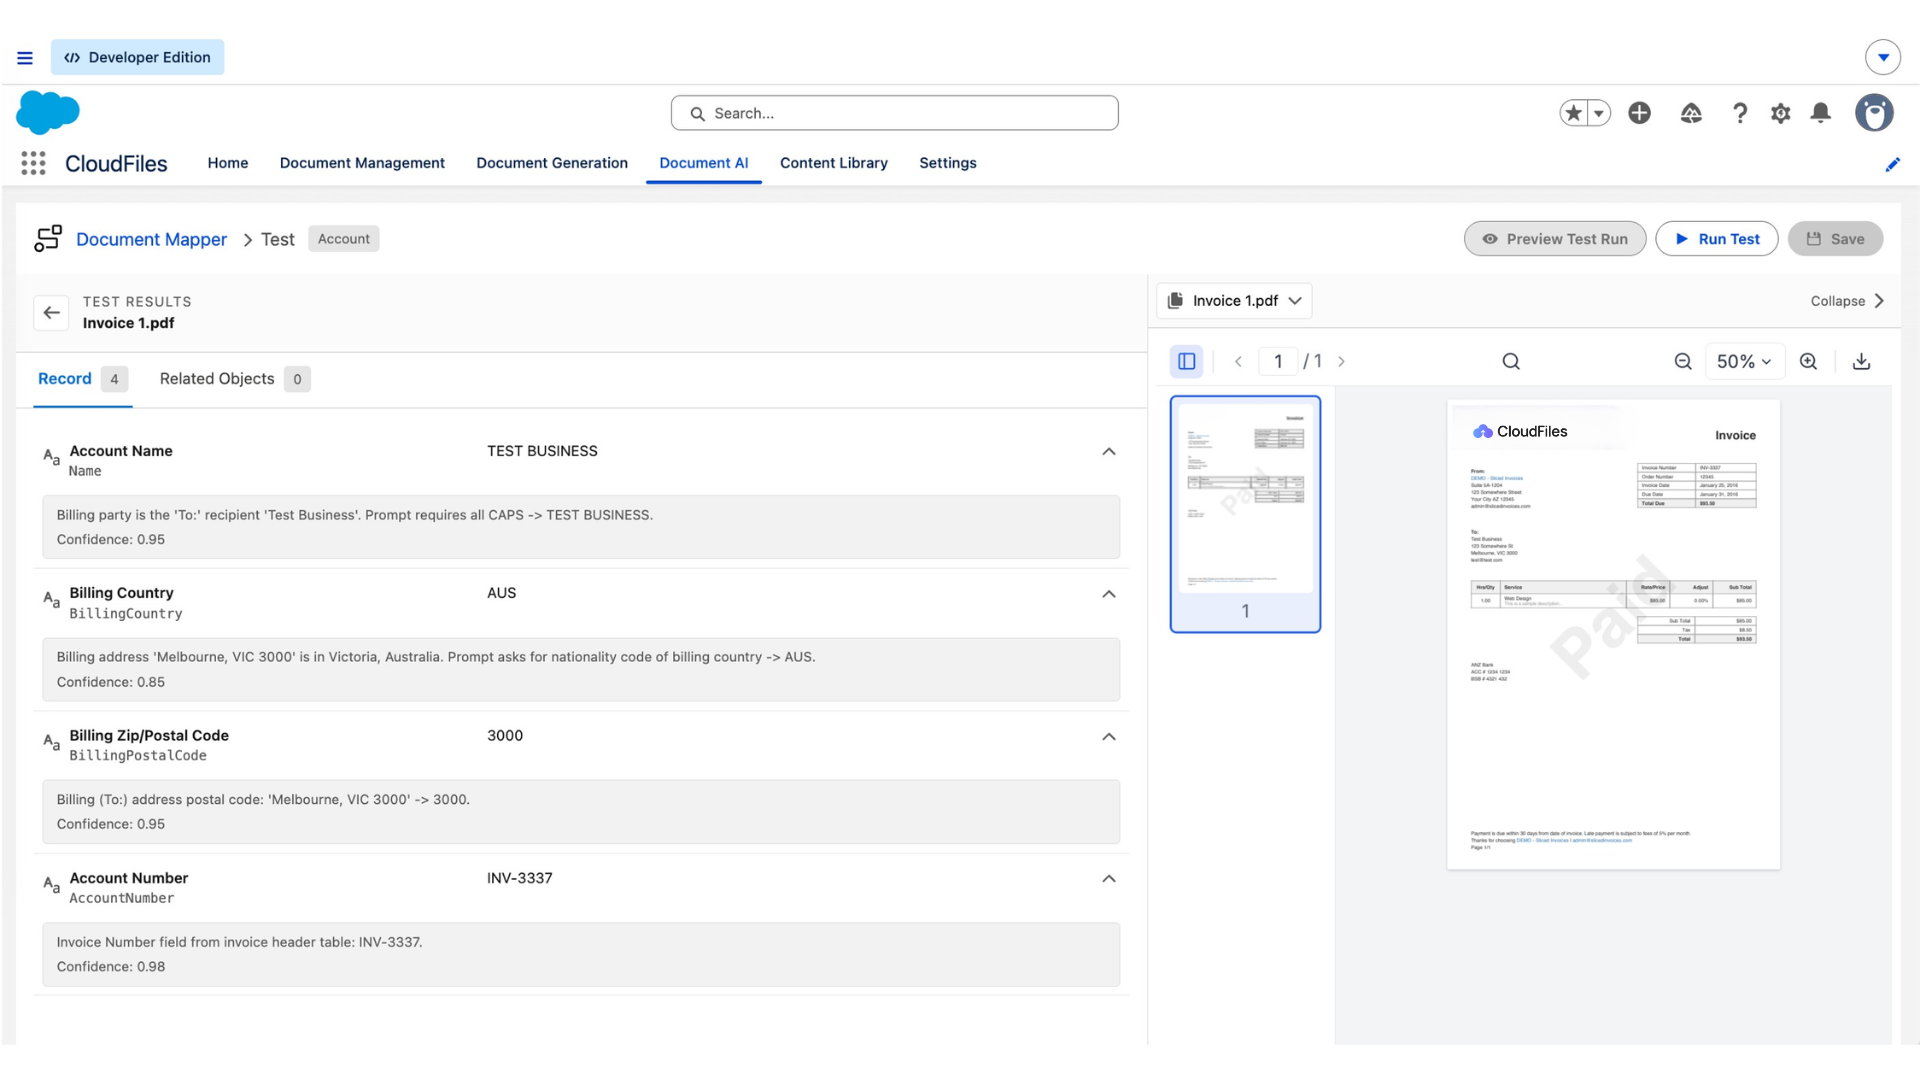This screenshot has height=1080, width=1920.
Task: Open the Document AI tab
Action: [704, 163]
